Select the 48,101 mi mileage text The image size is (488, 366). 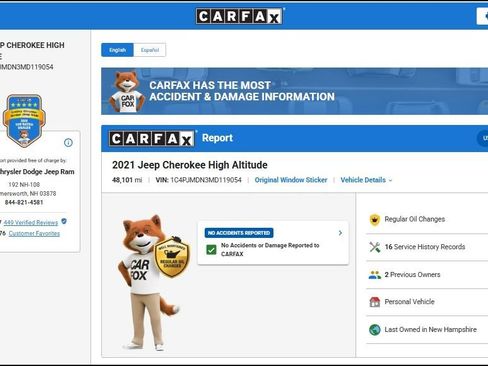coord(127,180)
